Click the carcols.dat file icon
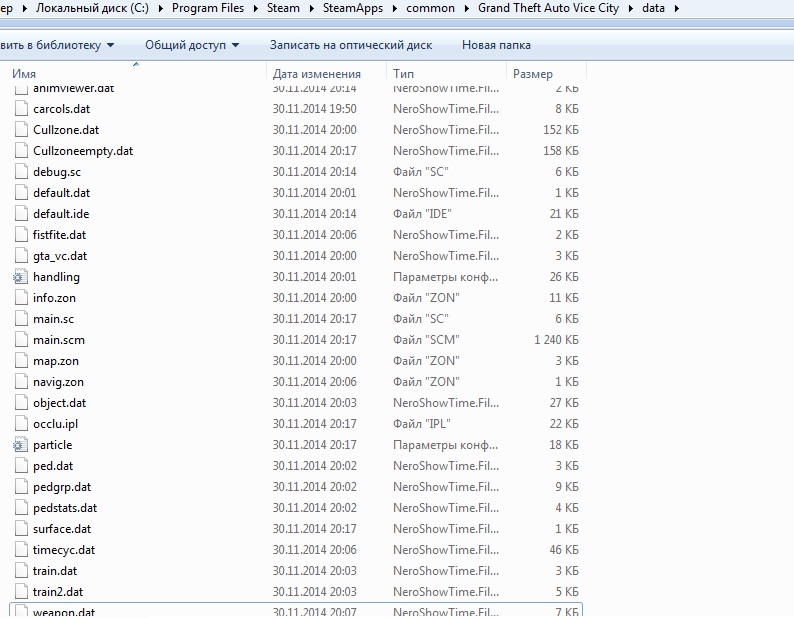The width and height of the screenshot is (794, 618). (x=21, y=109)
